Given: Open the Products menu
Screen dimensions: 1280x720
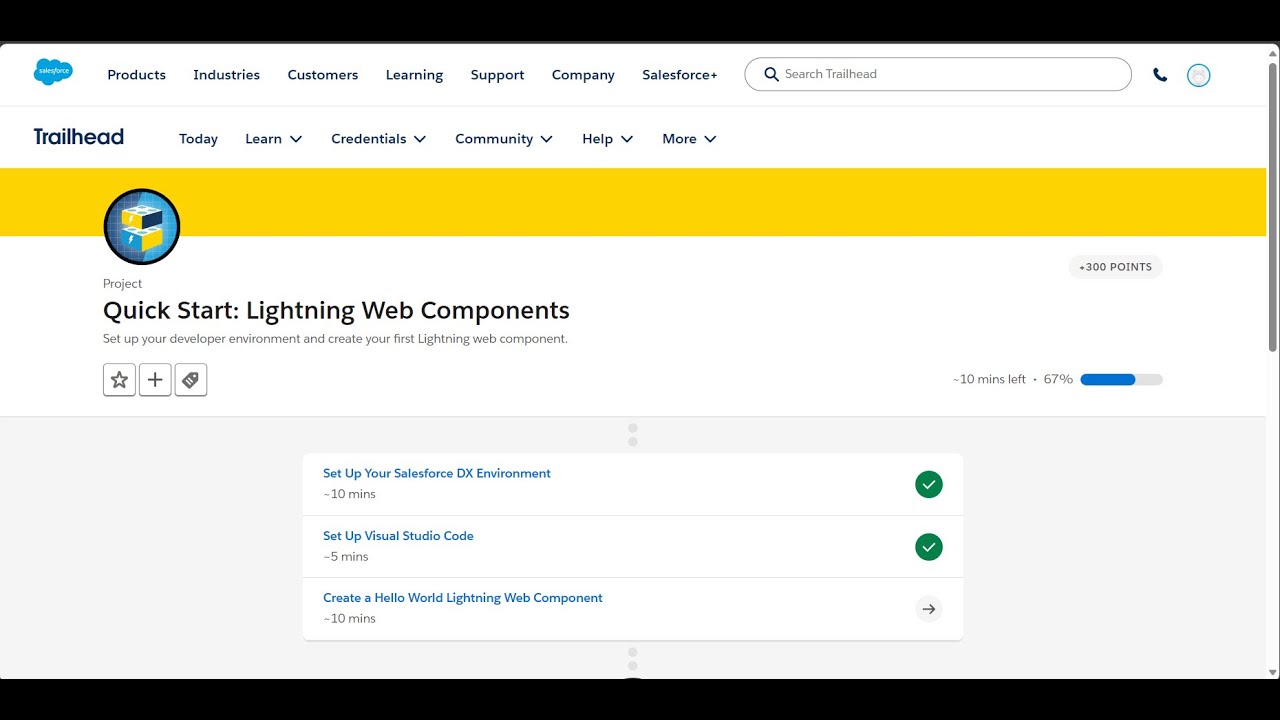Looking at the screenshot, I should point(137,75).
